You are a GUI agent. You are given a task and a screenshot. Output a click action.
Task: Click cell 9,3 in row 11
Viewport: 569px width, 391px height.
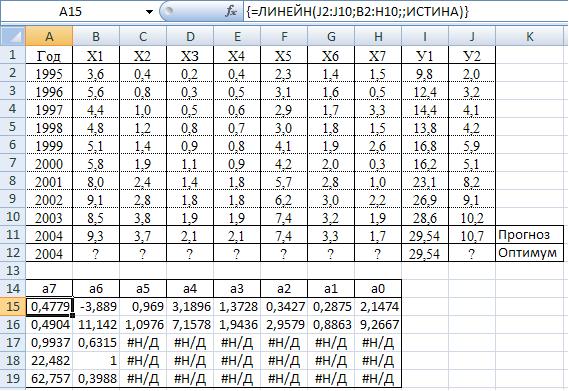click(x=96, y=235)
